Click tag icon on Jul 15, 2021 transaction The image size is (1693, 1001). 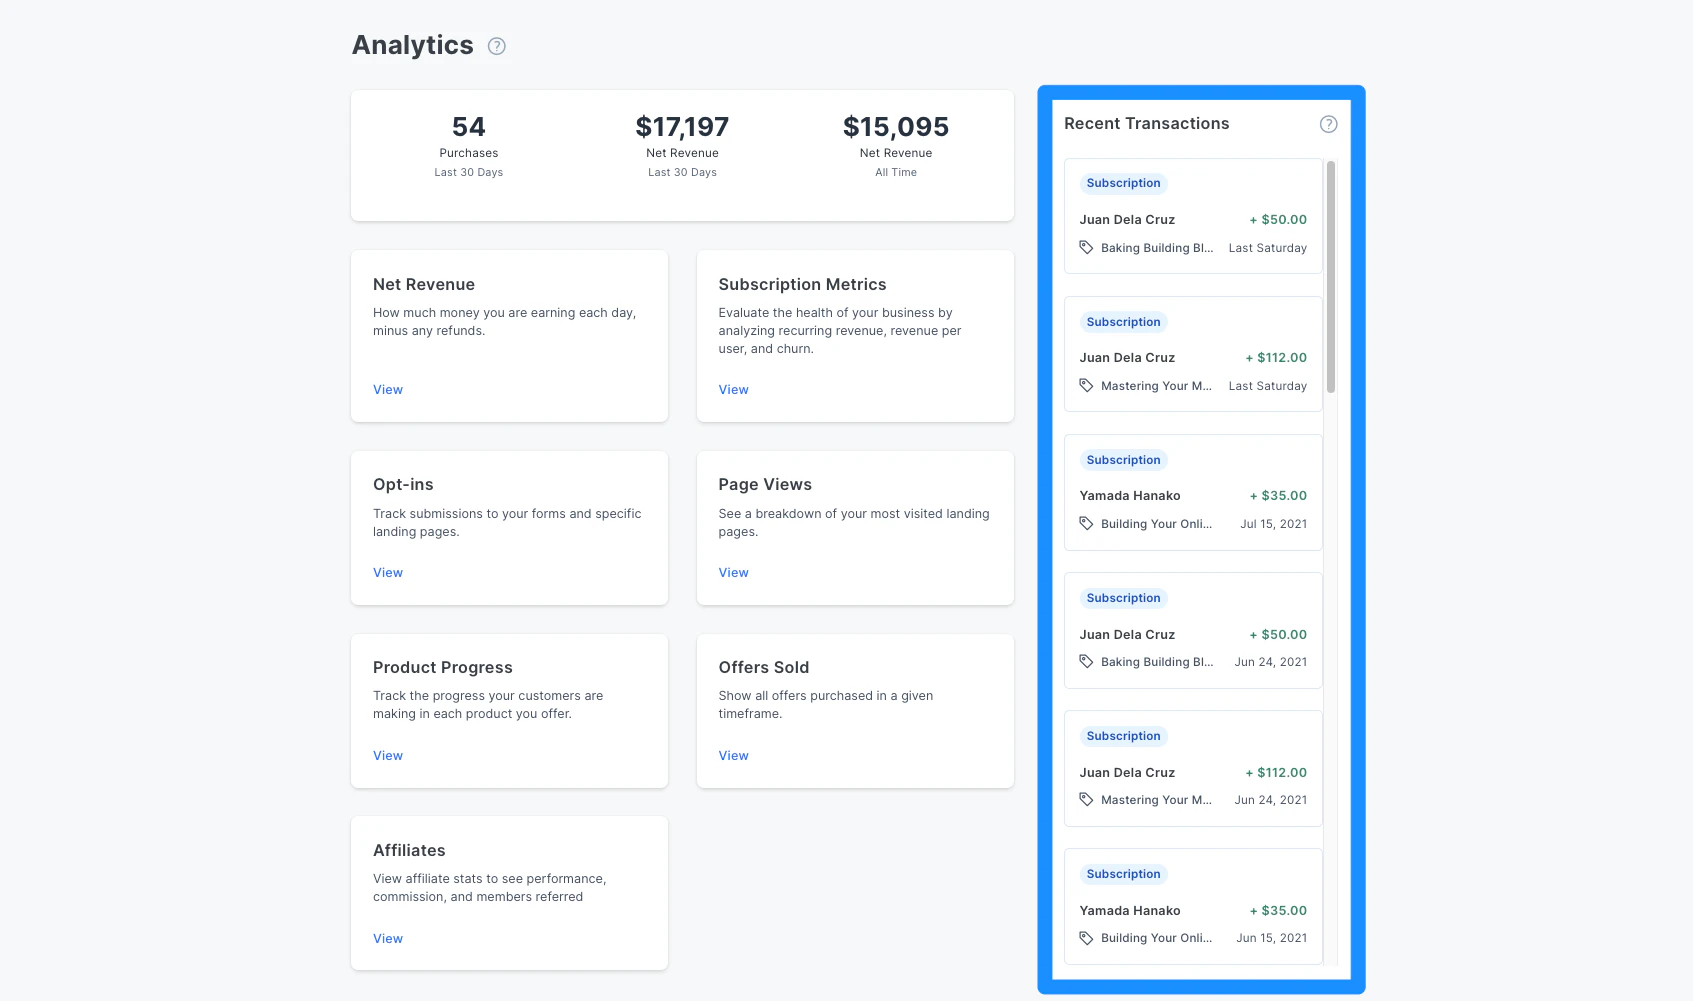coord(1086,524)
